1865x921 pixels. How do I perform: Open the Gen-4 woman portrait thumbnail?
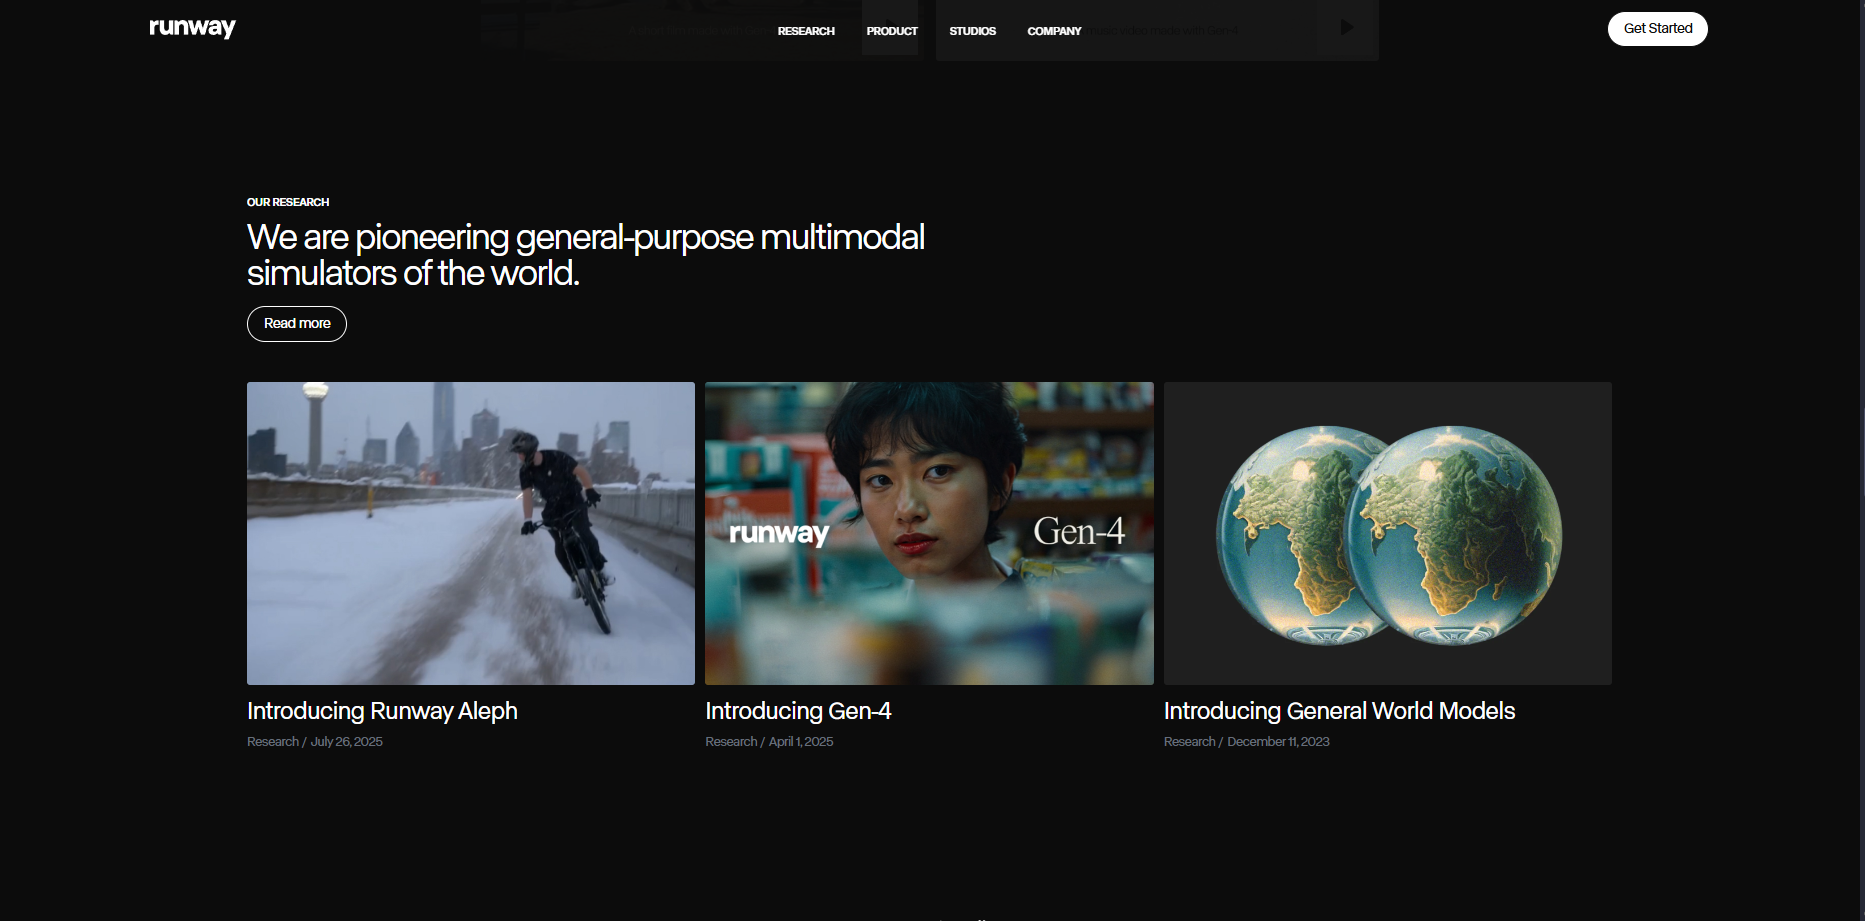(x=929, y=533)
